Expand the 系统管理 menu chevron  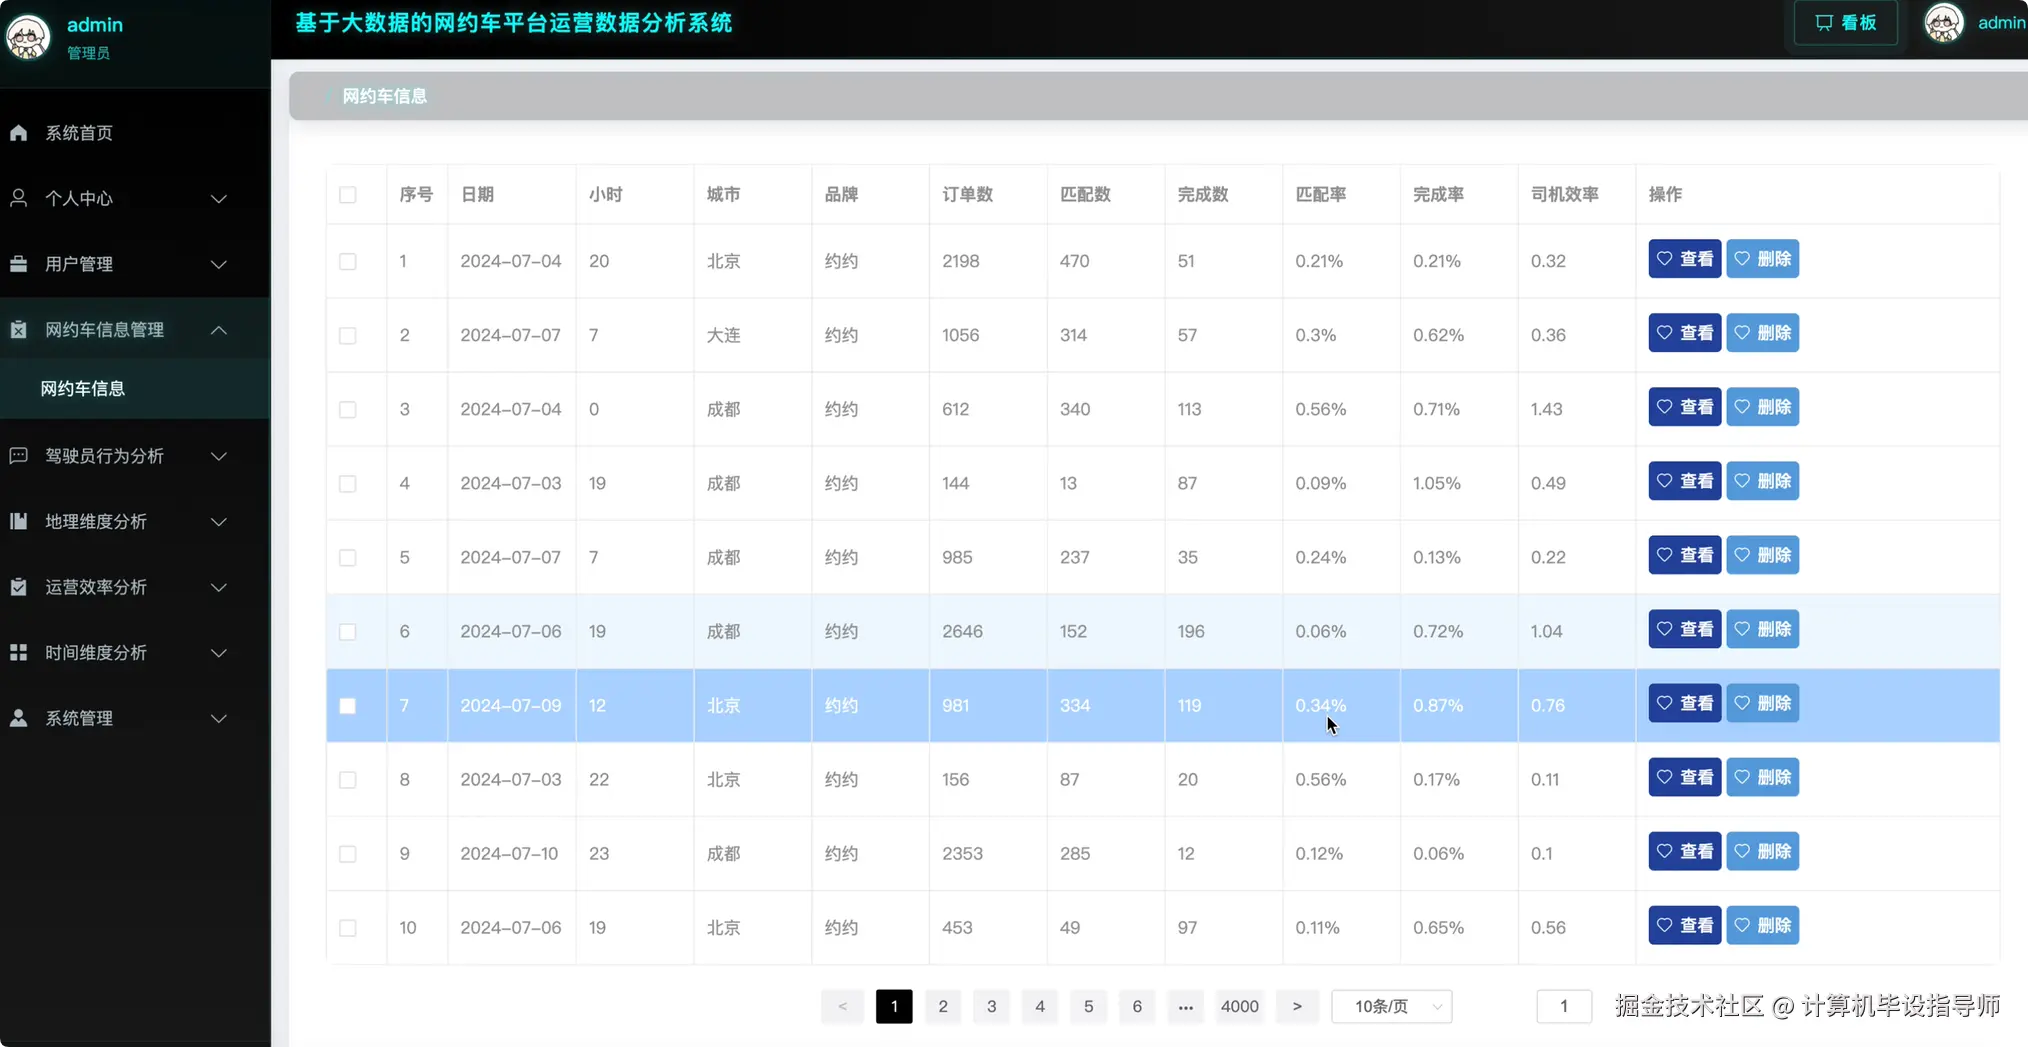(219, 718)
